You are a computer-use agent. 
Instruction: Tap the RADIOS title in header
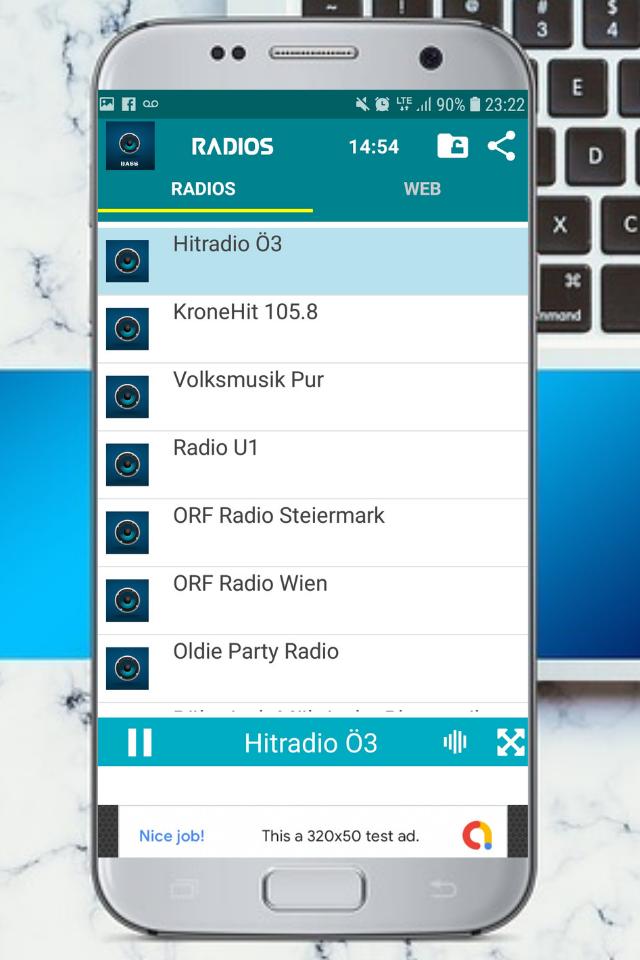232,146
